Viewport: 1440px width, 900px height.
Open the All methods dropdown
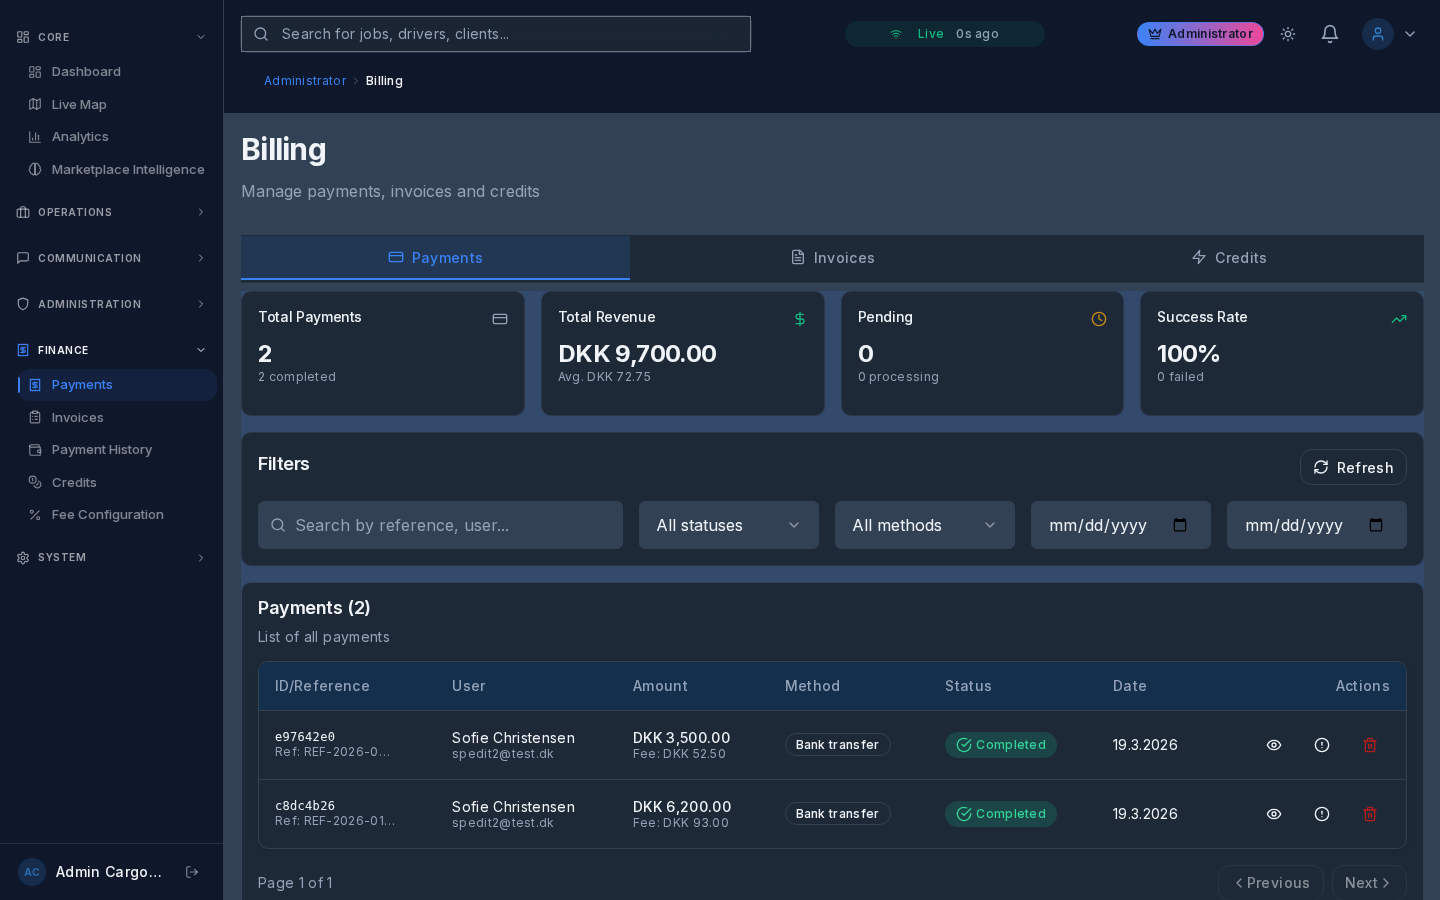[924, 525]
